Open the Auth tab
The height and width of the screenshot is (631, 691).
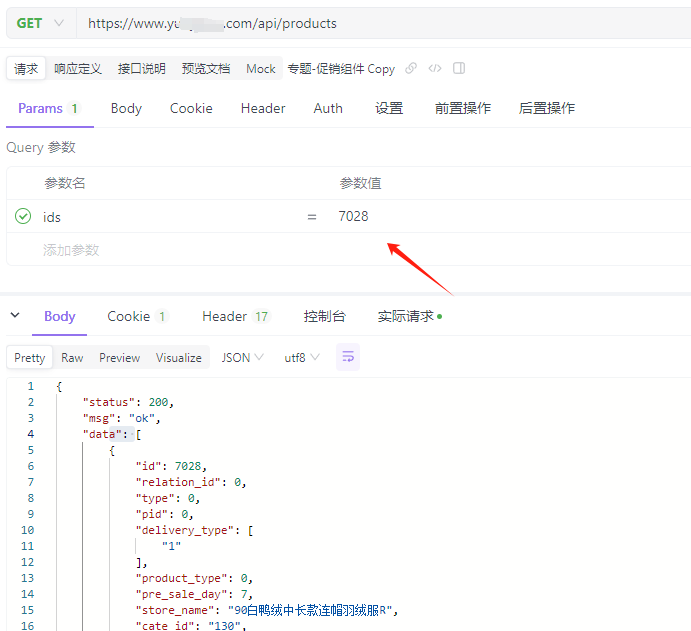328,108
